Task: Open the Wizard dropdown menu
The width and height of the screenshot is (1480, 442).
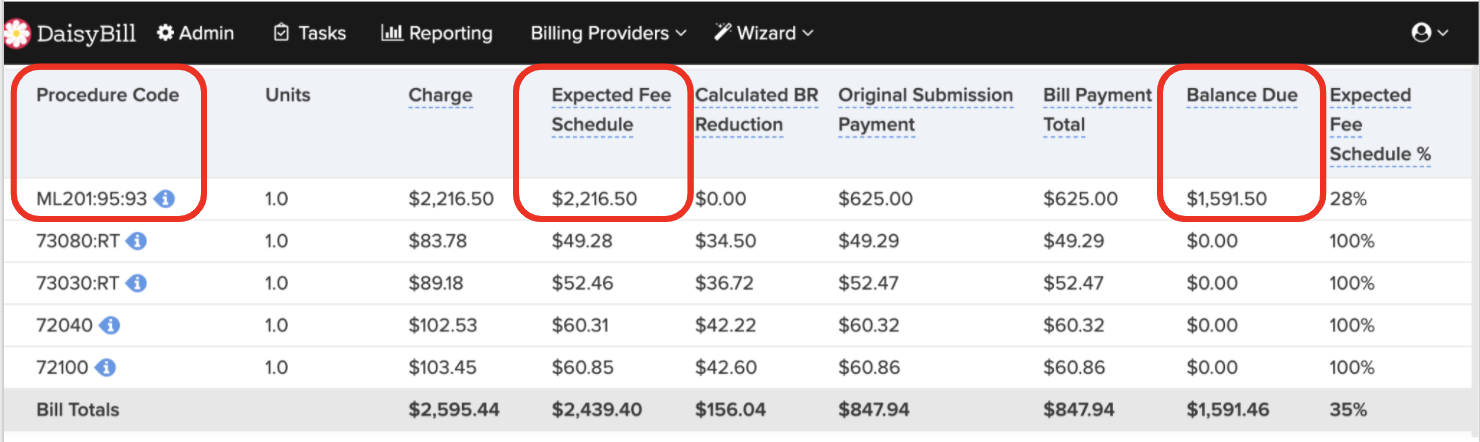Action: click(x=764, y=33)
